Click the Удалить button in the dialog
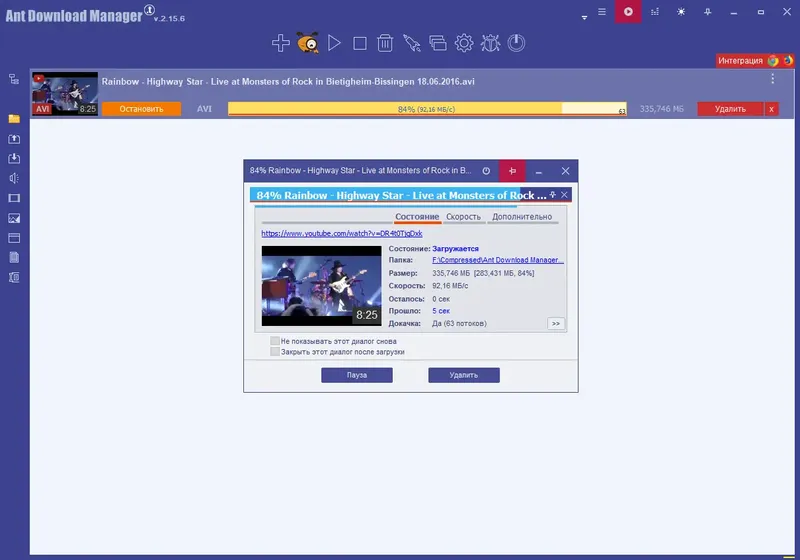The image size is (800, 560). pyautogui.click(x=464, y=375)
